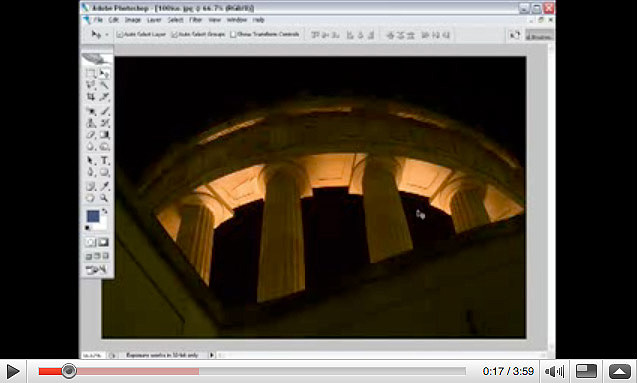Select the Blur tool
The width and height of the screenshot is (638, 383).
[90, 147]
